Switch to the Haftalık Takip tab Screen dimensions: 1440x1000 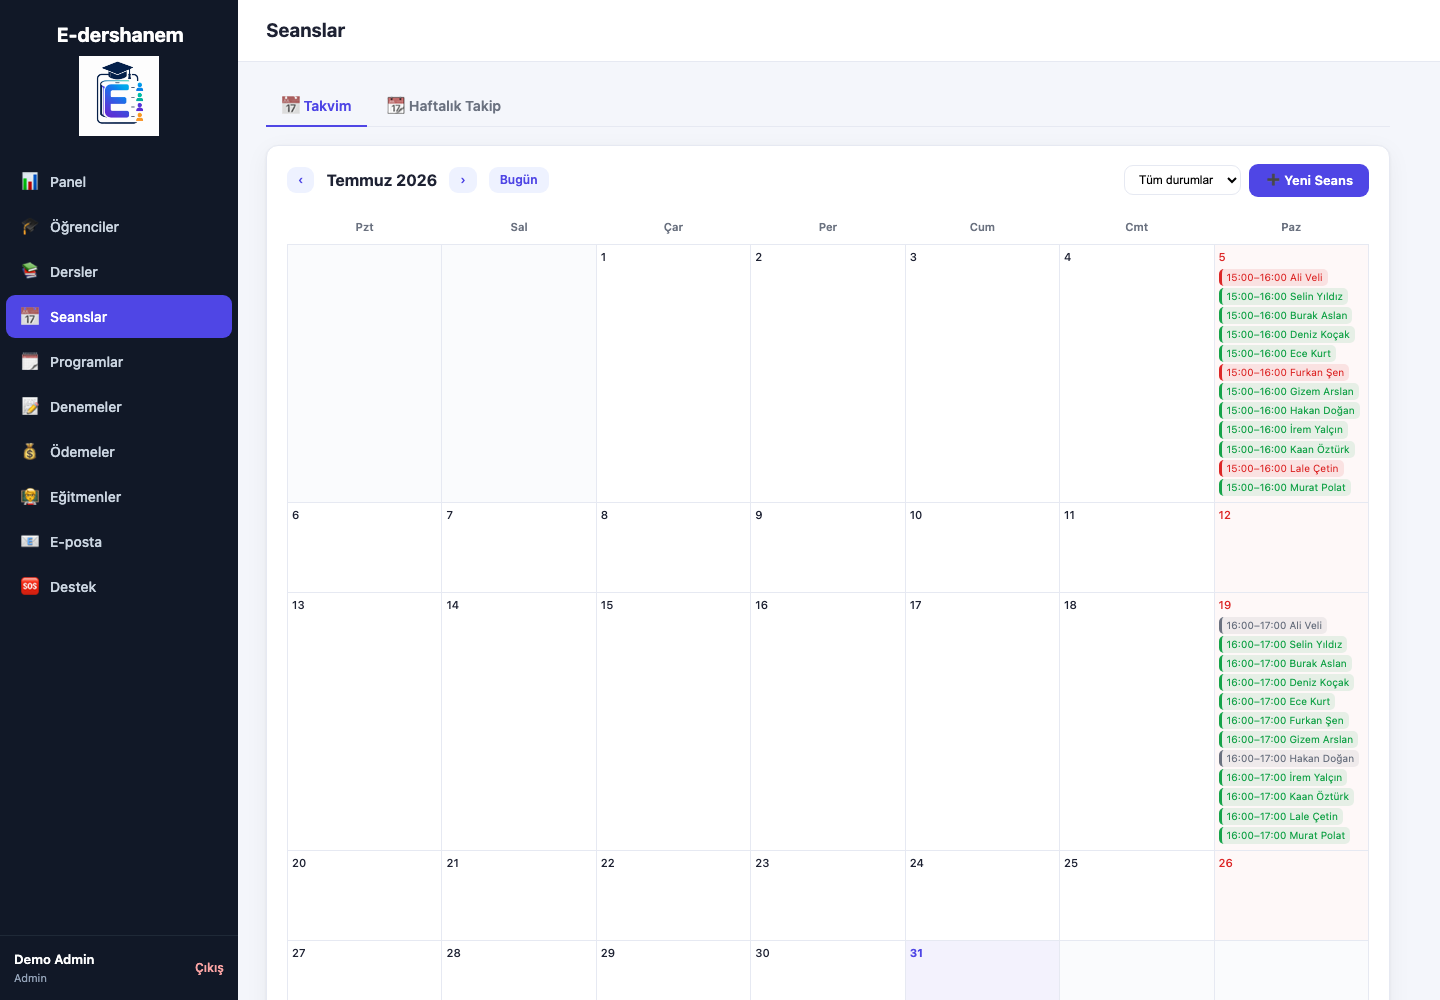[444, 106]
